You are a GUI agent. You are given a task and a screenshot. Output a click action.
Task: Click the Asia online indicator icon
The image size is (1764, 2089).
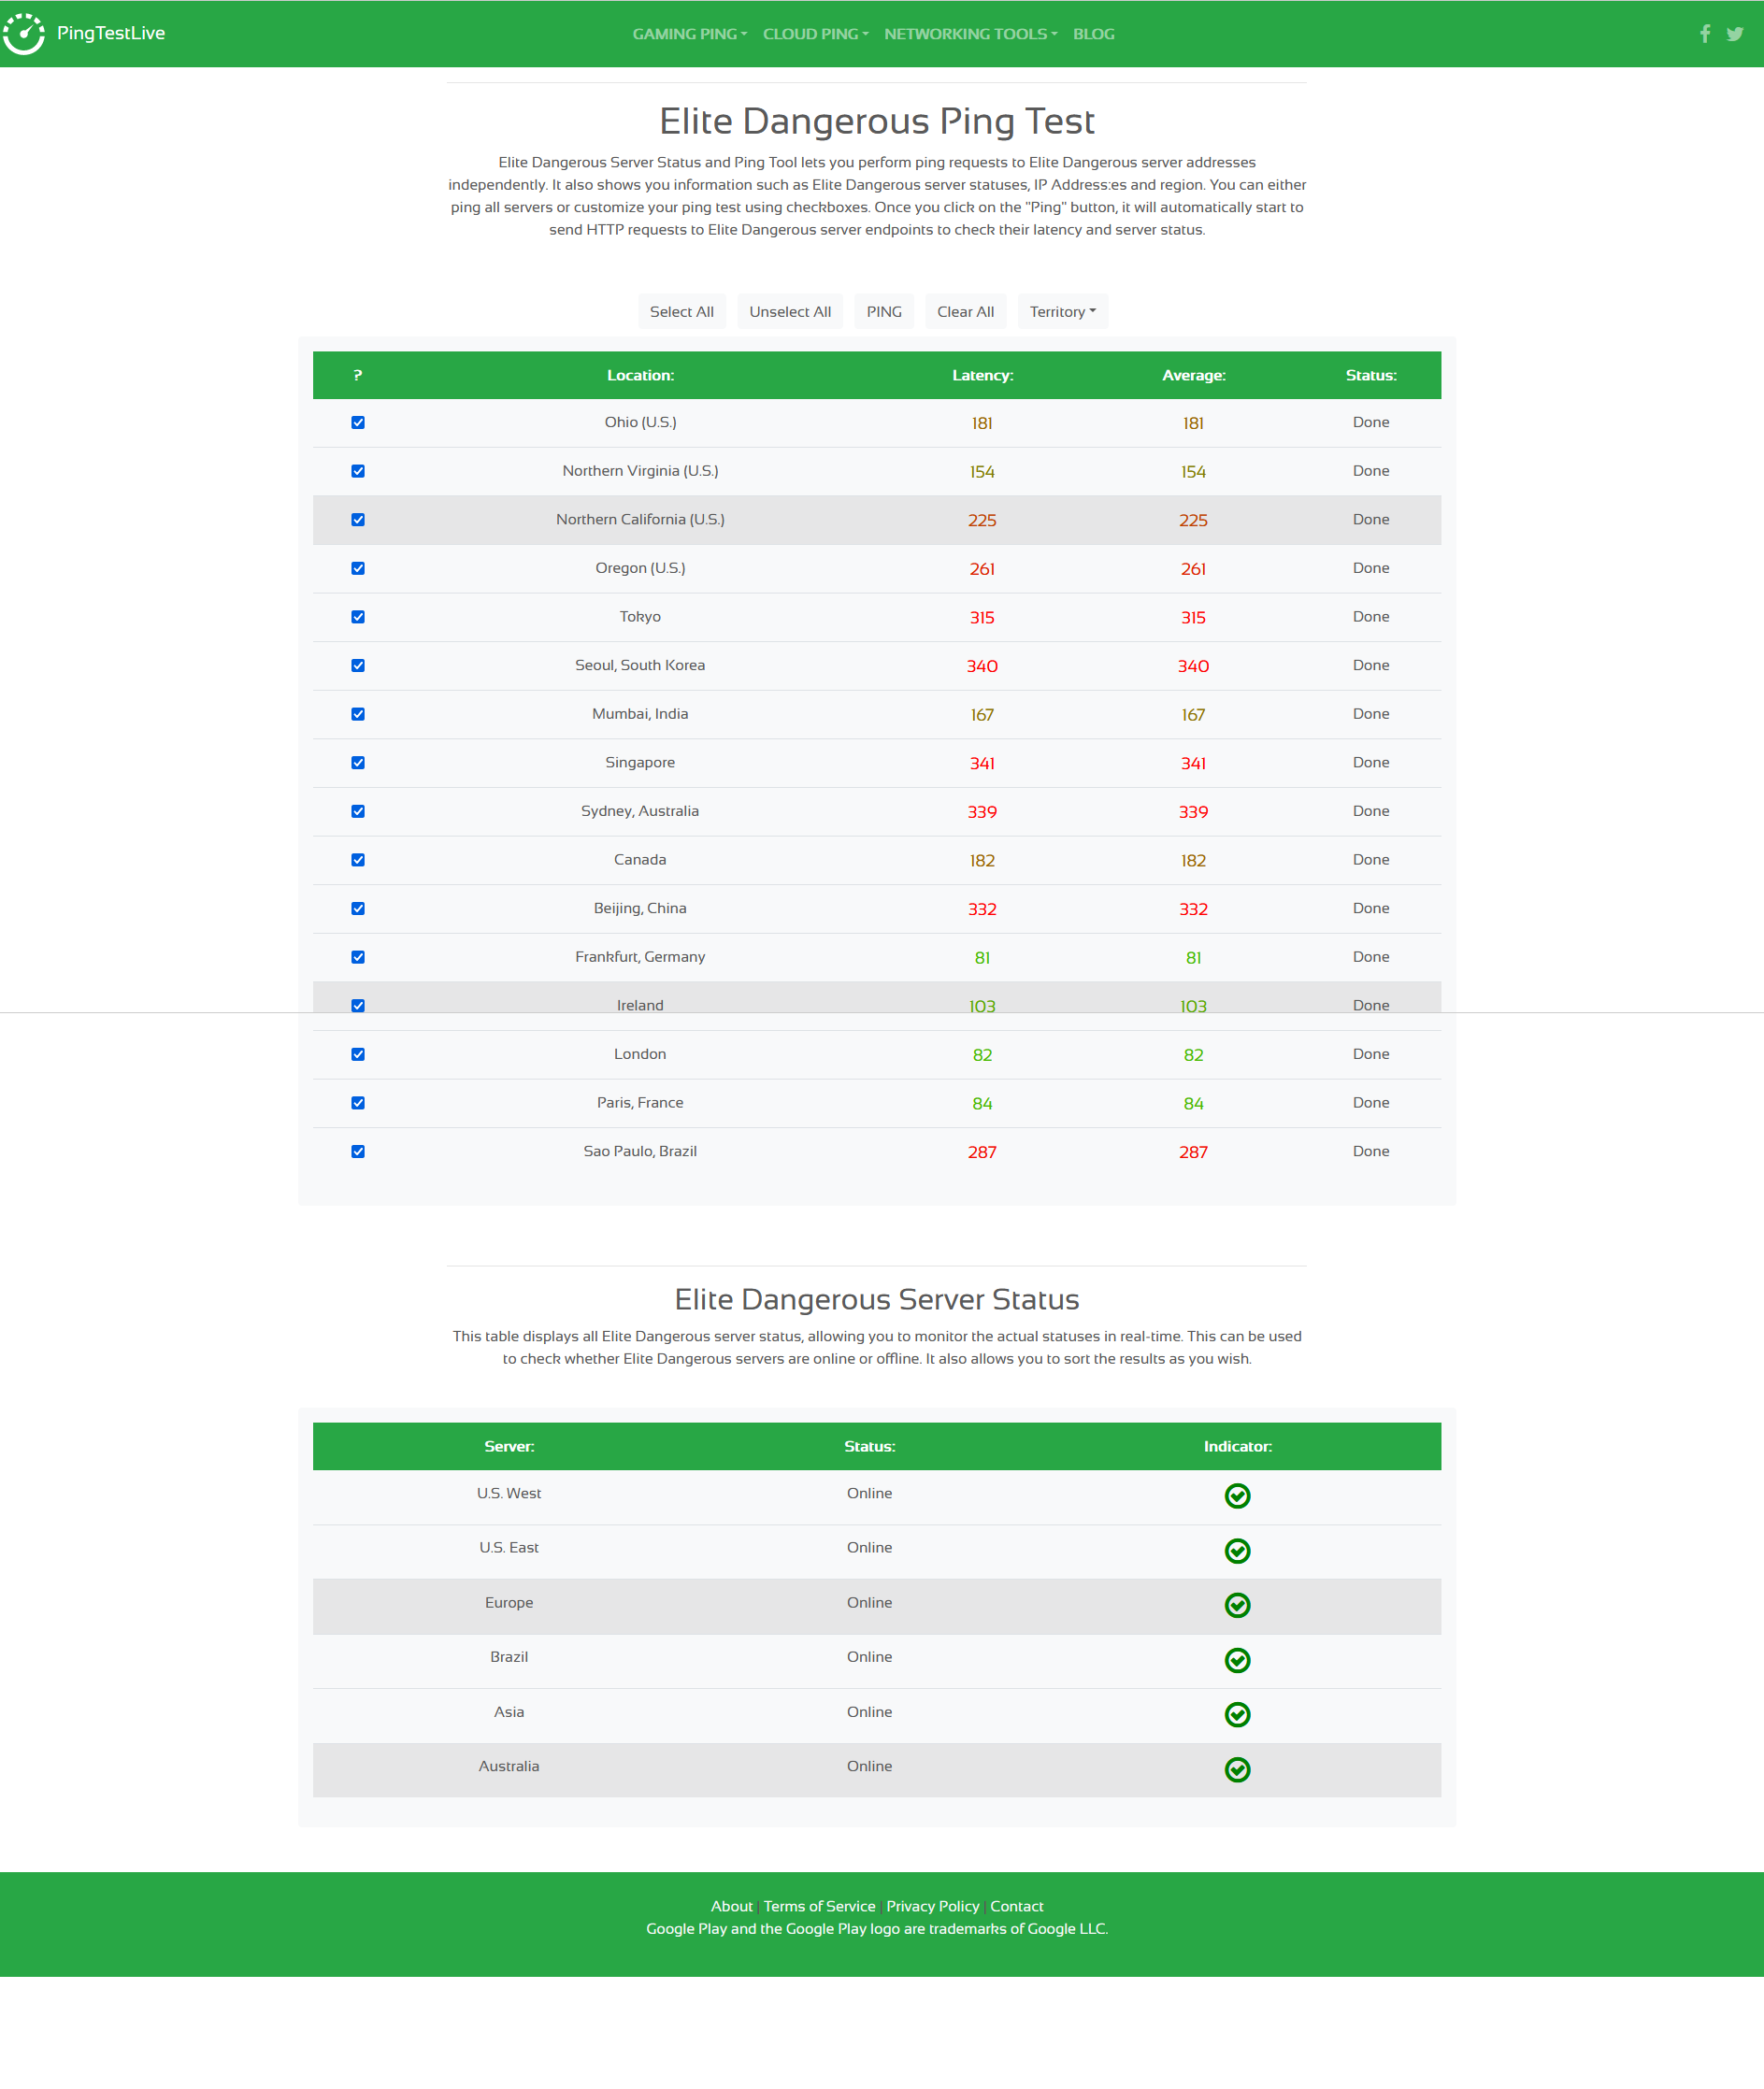(1237, 1715)
